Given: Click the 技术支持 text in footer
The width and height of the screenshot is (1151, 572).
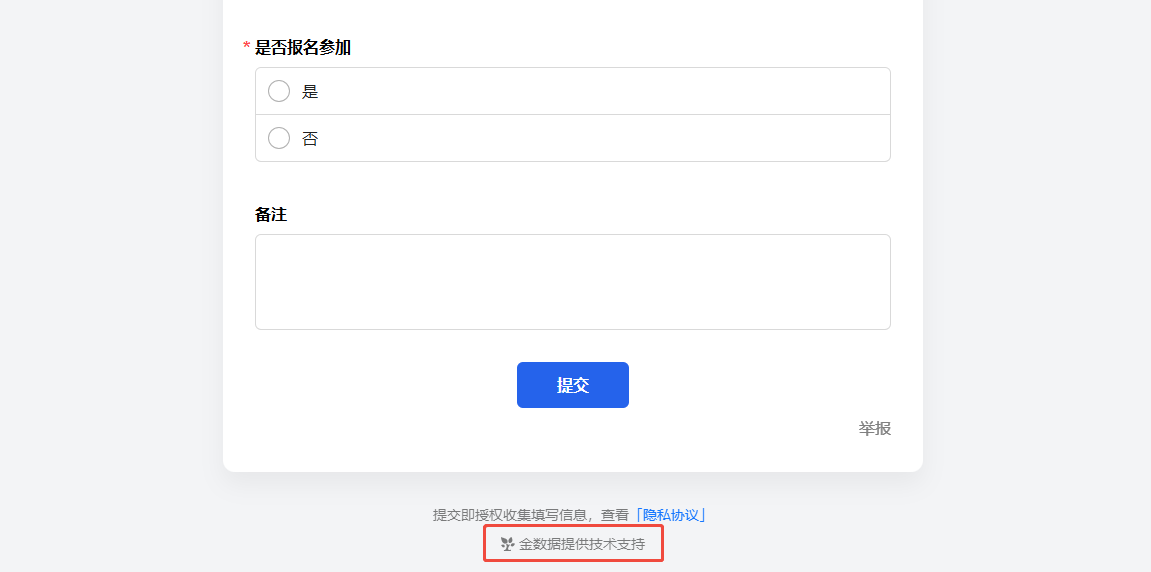Looking at the screenshot, I should click(x=620, y=545).
